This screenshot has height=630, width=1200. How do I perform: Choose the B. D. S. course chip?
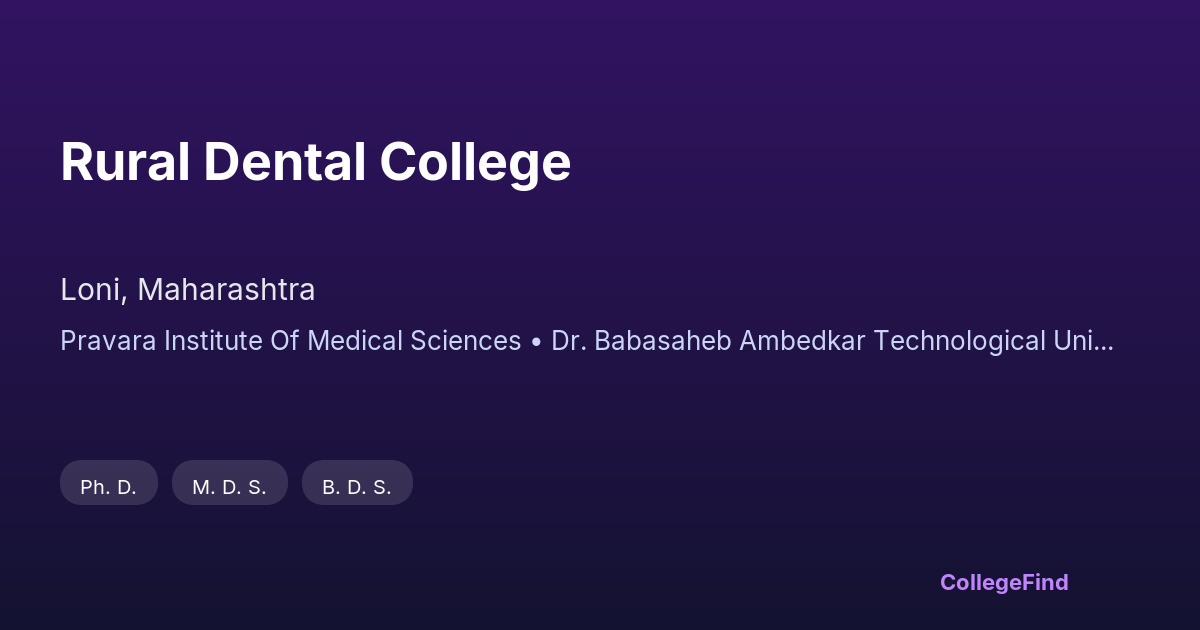click(x=357, y=487)
